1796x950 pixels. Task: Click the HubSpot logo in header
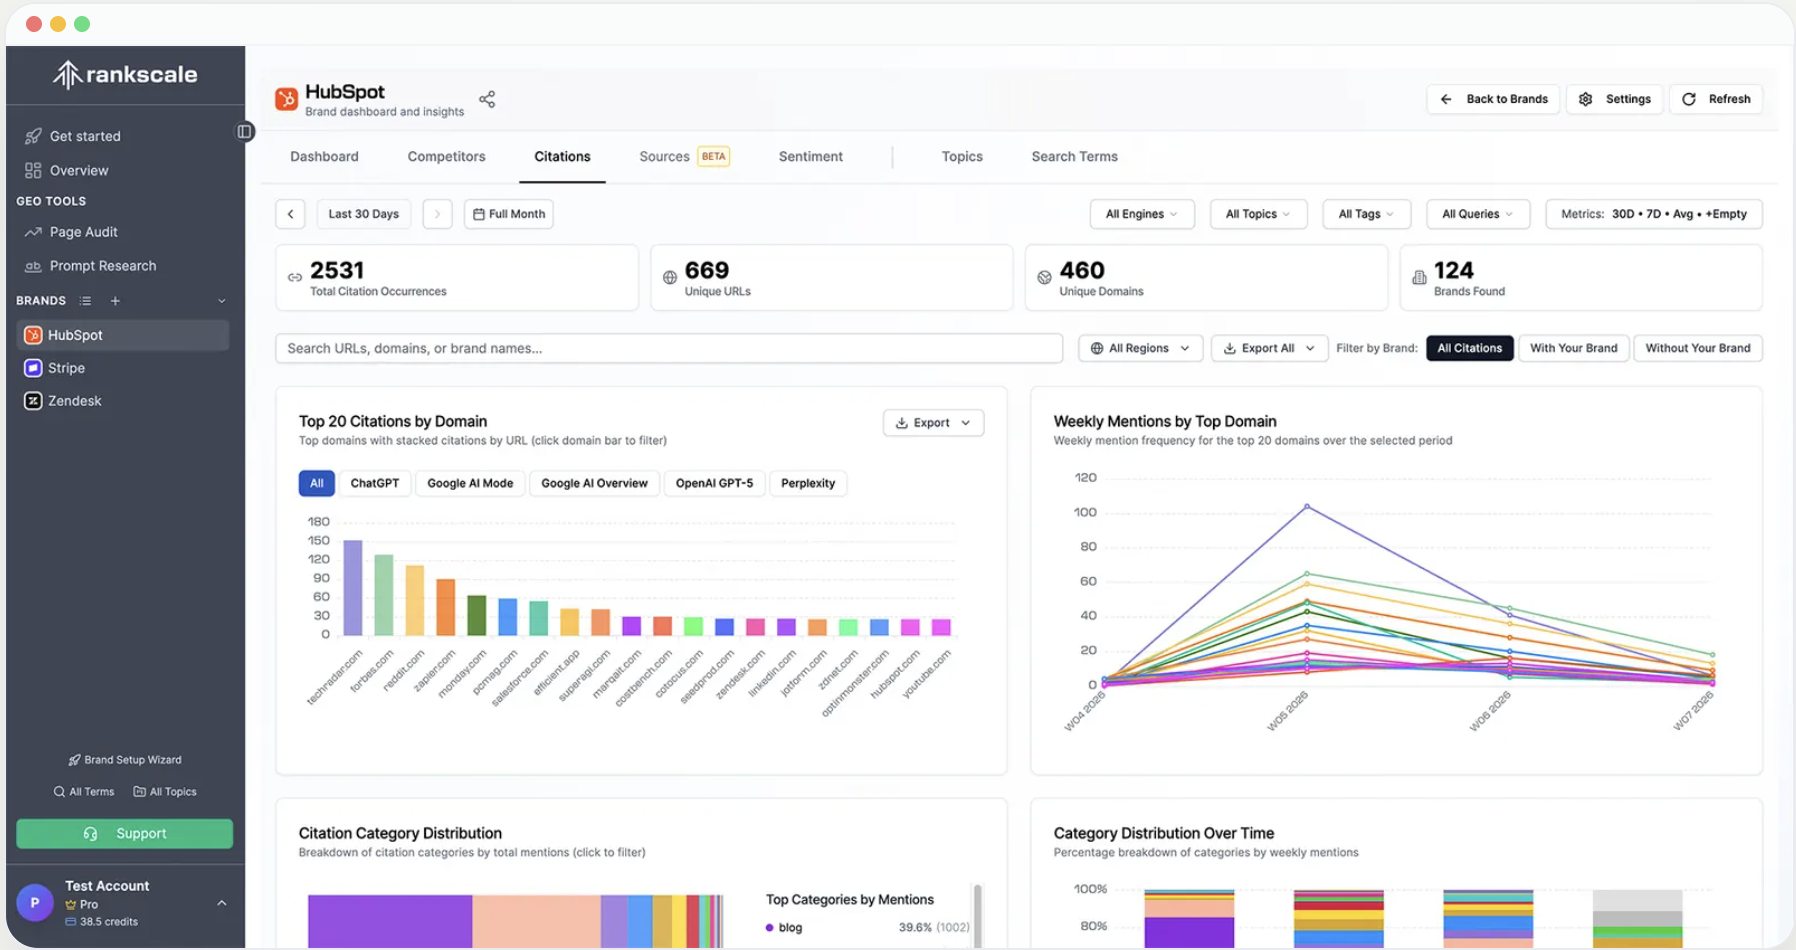287,99
